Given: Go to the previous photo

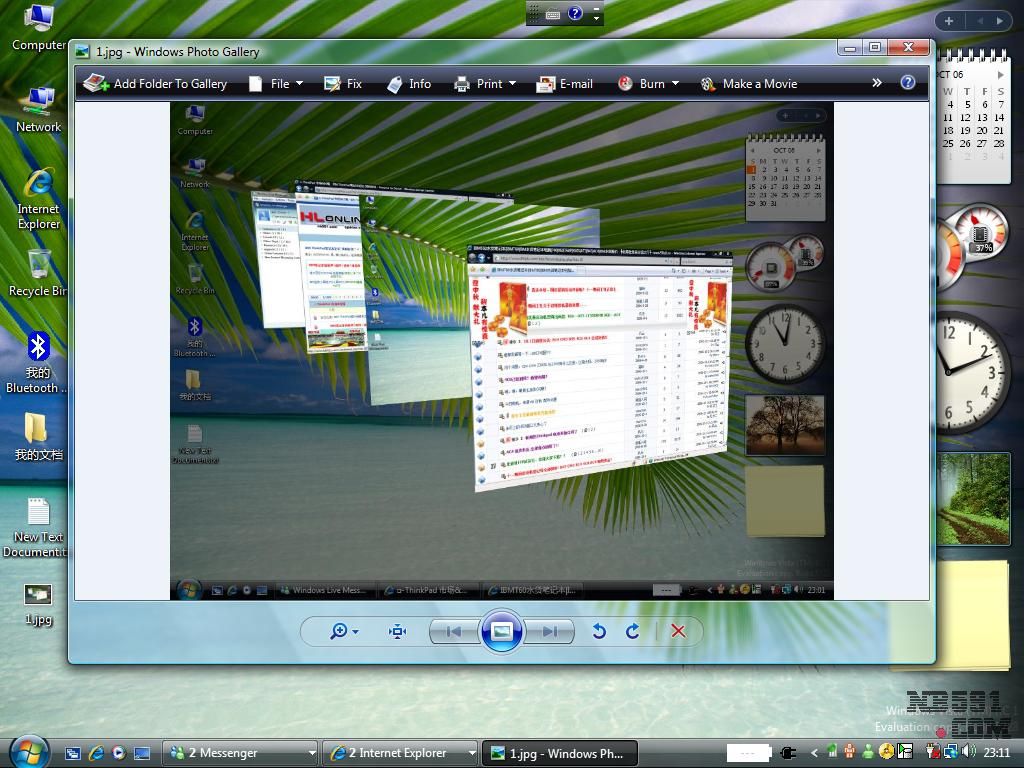Looking at the screenshot, I should 454,631.
